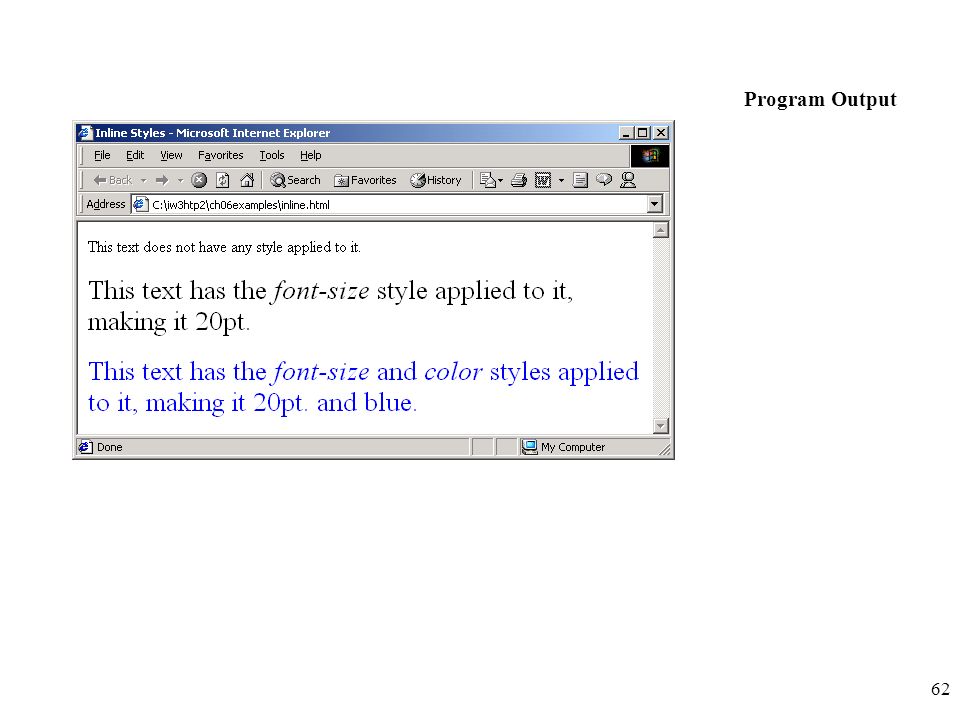Maximize the Internet Explorer window
The image size is (960, 720).
pyautogui.click(x=642, y=133)
